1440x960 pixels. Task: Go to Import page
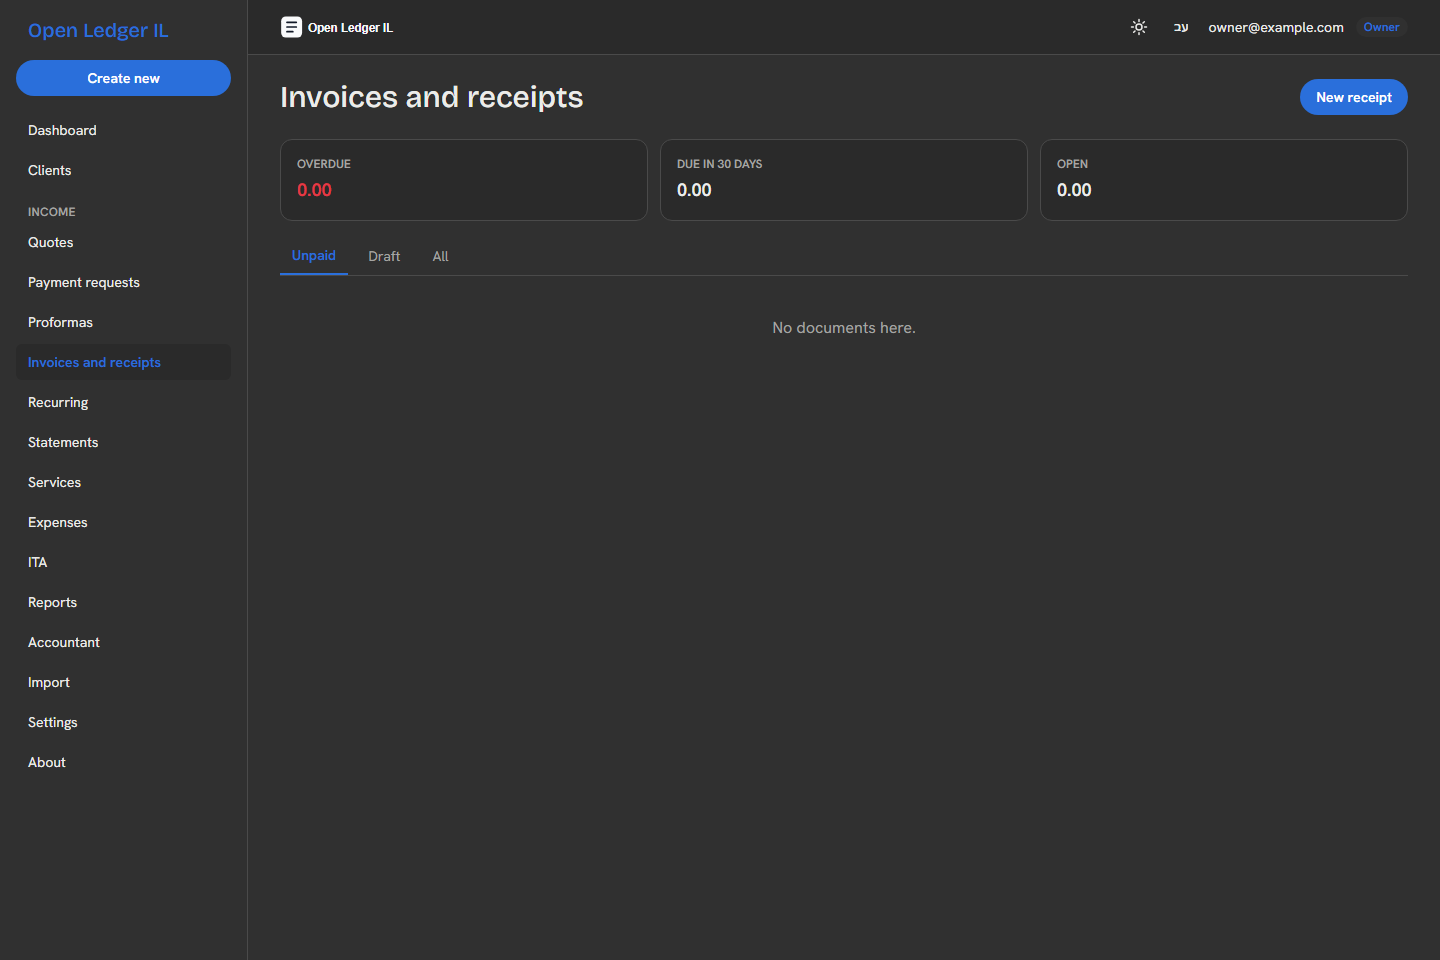click(x=123, y=682)
